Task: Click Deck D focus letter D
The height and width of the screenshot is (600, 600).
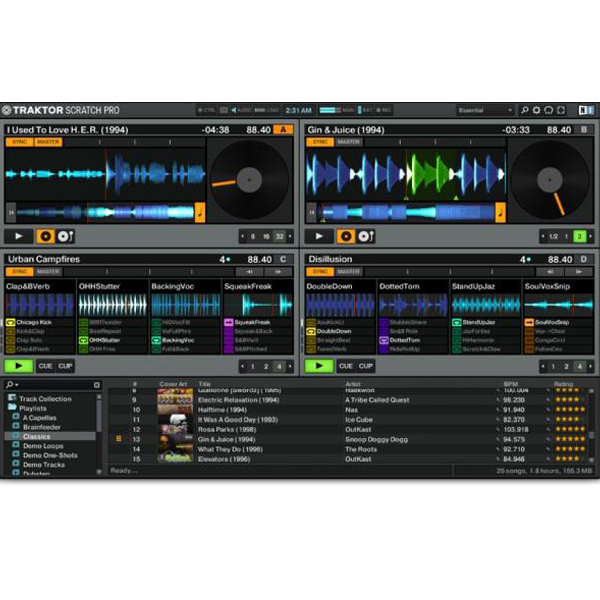Action: point(584,259)
